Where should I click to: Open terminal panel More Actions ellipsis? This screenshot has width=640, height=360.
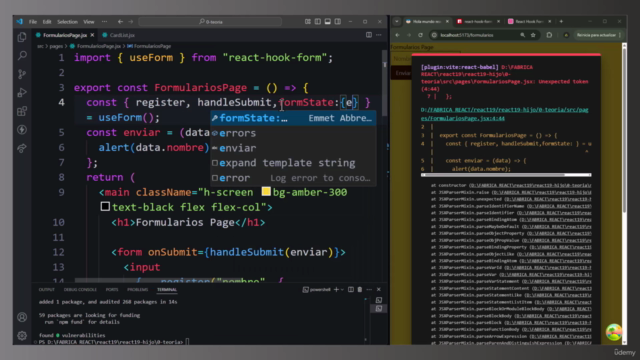[x=369, y=289]
